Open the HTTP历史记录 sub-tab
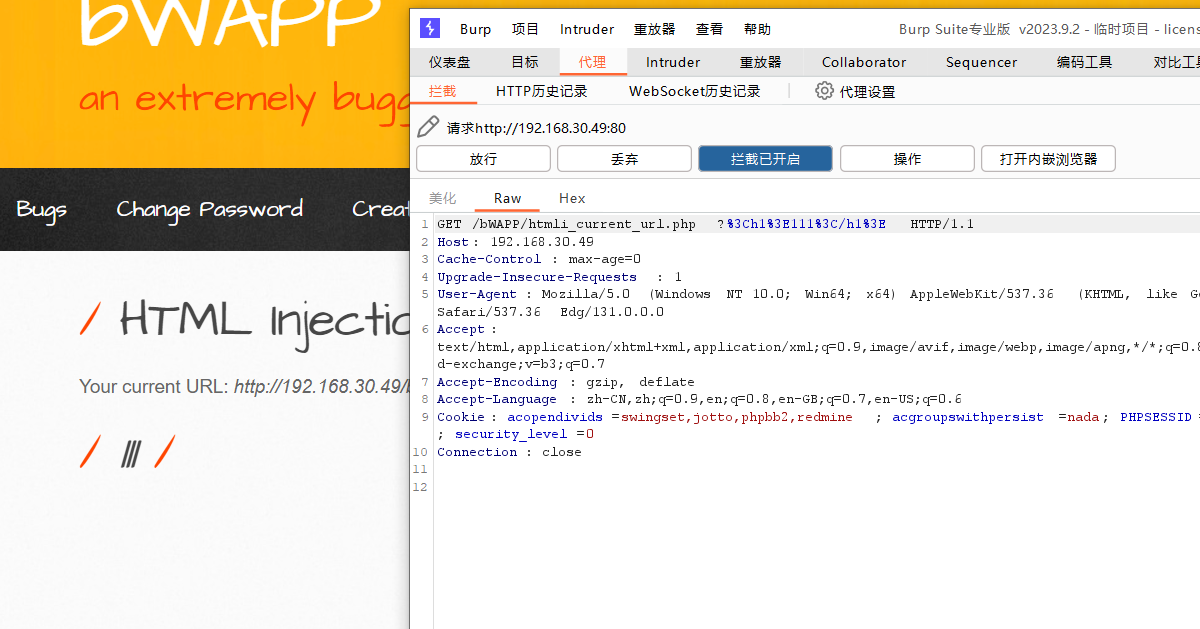The width and height of the screenshot is (1200, 629). pos(542,91)
